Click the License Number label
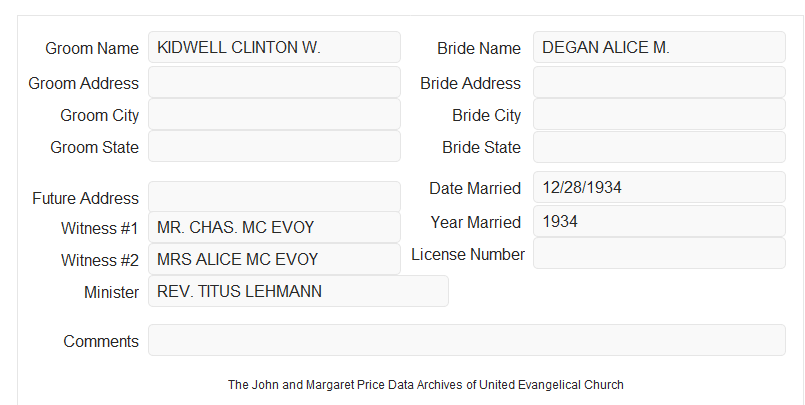 [x=468, y=255]
